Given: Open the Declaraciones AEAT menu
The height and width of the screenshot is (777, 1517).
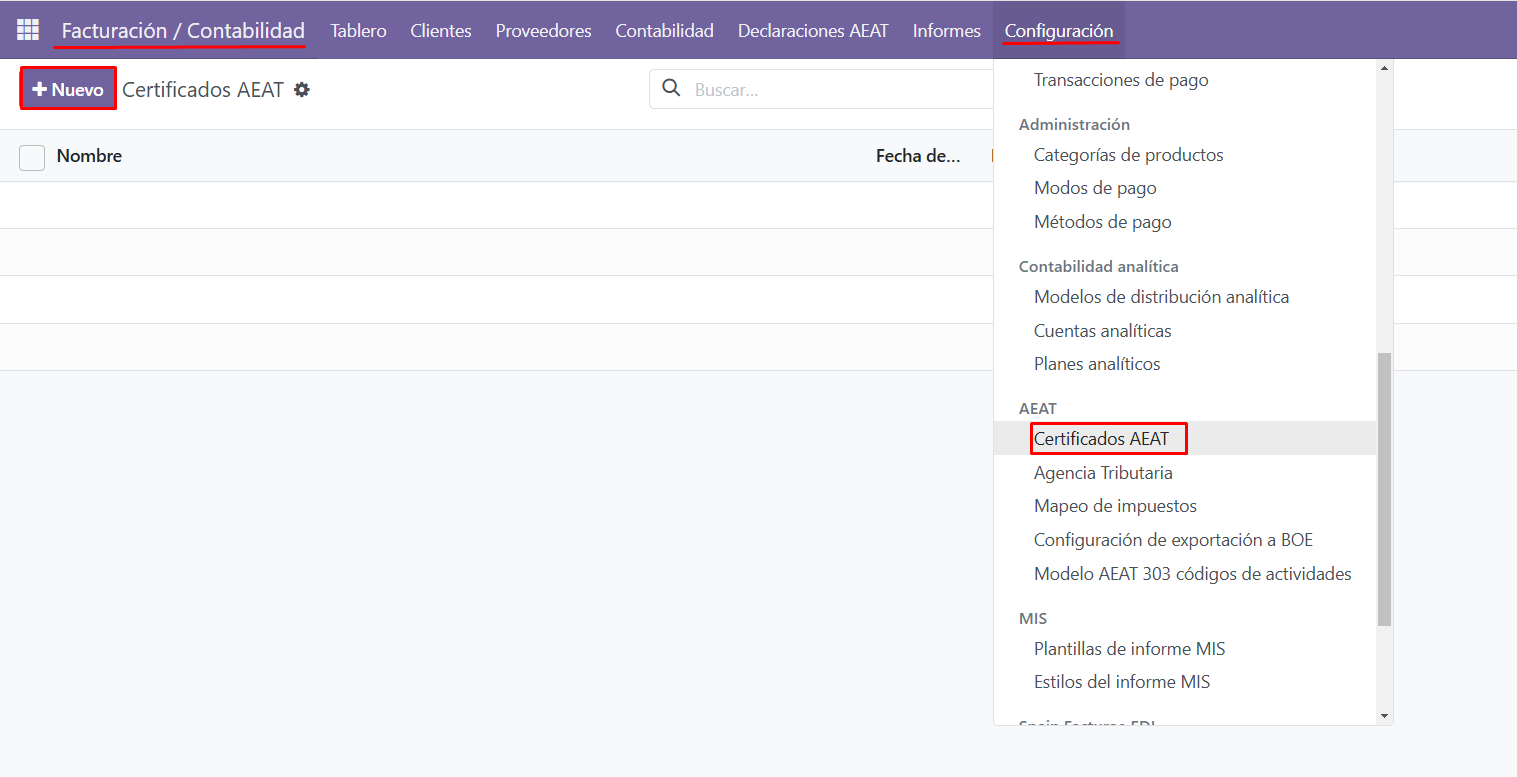Looking at the screenshot, I should (x=813, y=31).
